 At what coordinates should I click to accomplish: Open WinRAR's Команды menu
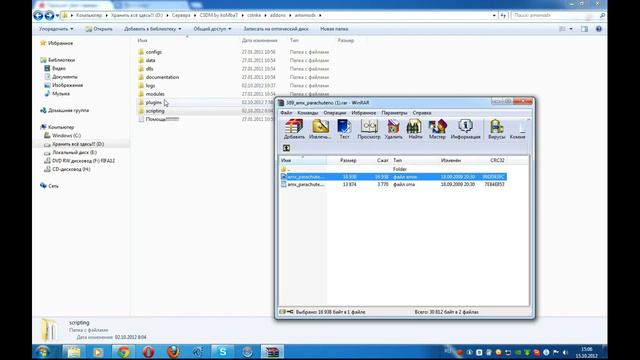pyautogui.click(x=307, y=113)
